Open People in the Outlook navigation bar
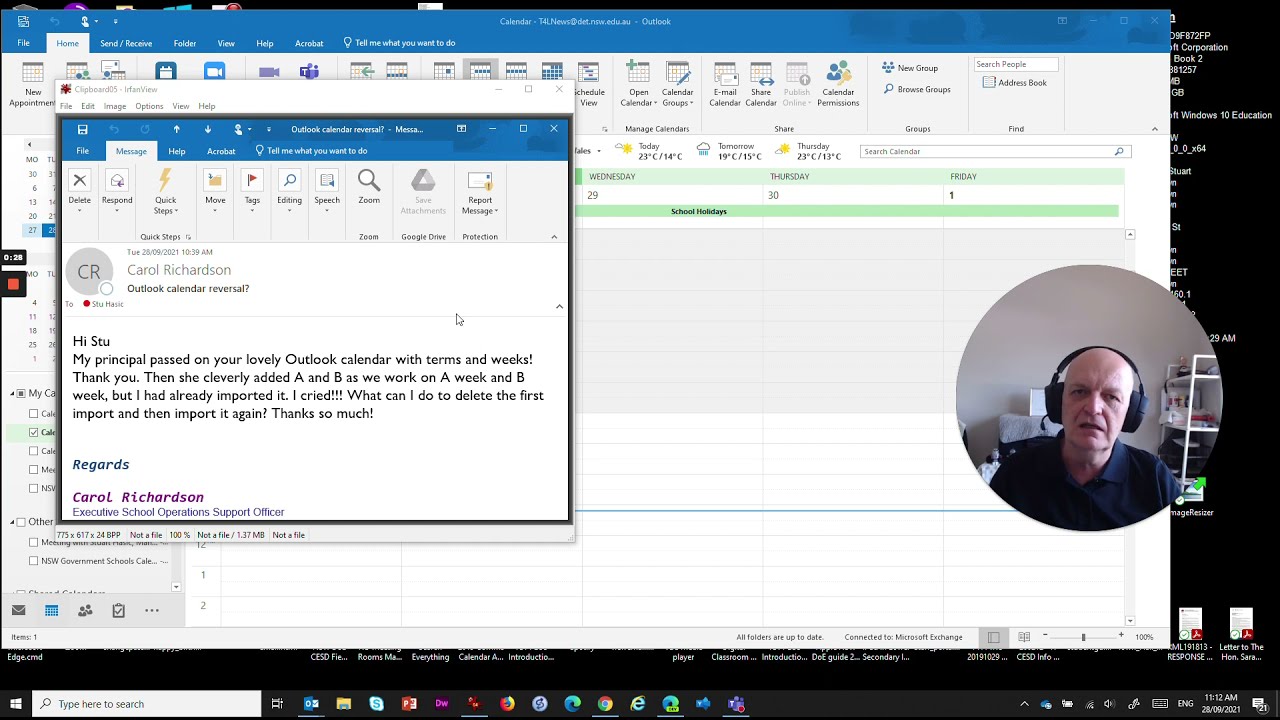The width and height of the screenshot is (1280, 720). coord(85,610)
